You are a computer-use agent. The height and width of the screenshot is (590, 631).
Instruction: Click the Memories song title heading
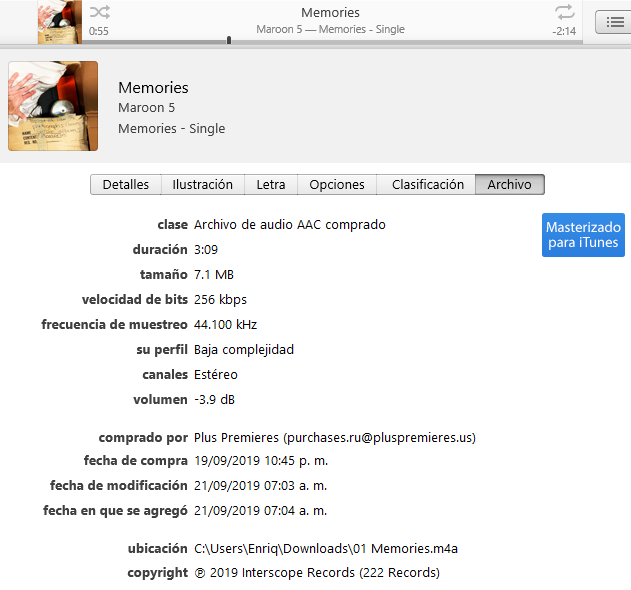click(x=153, y=88)
